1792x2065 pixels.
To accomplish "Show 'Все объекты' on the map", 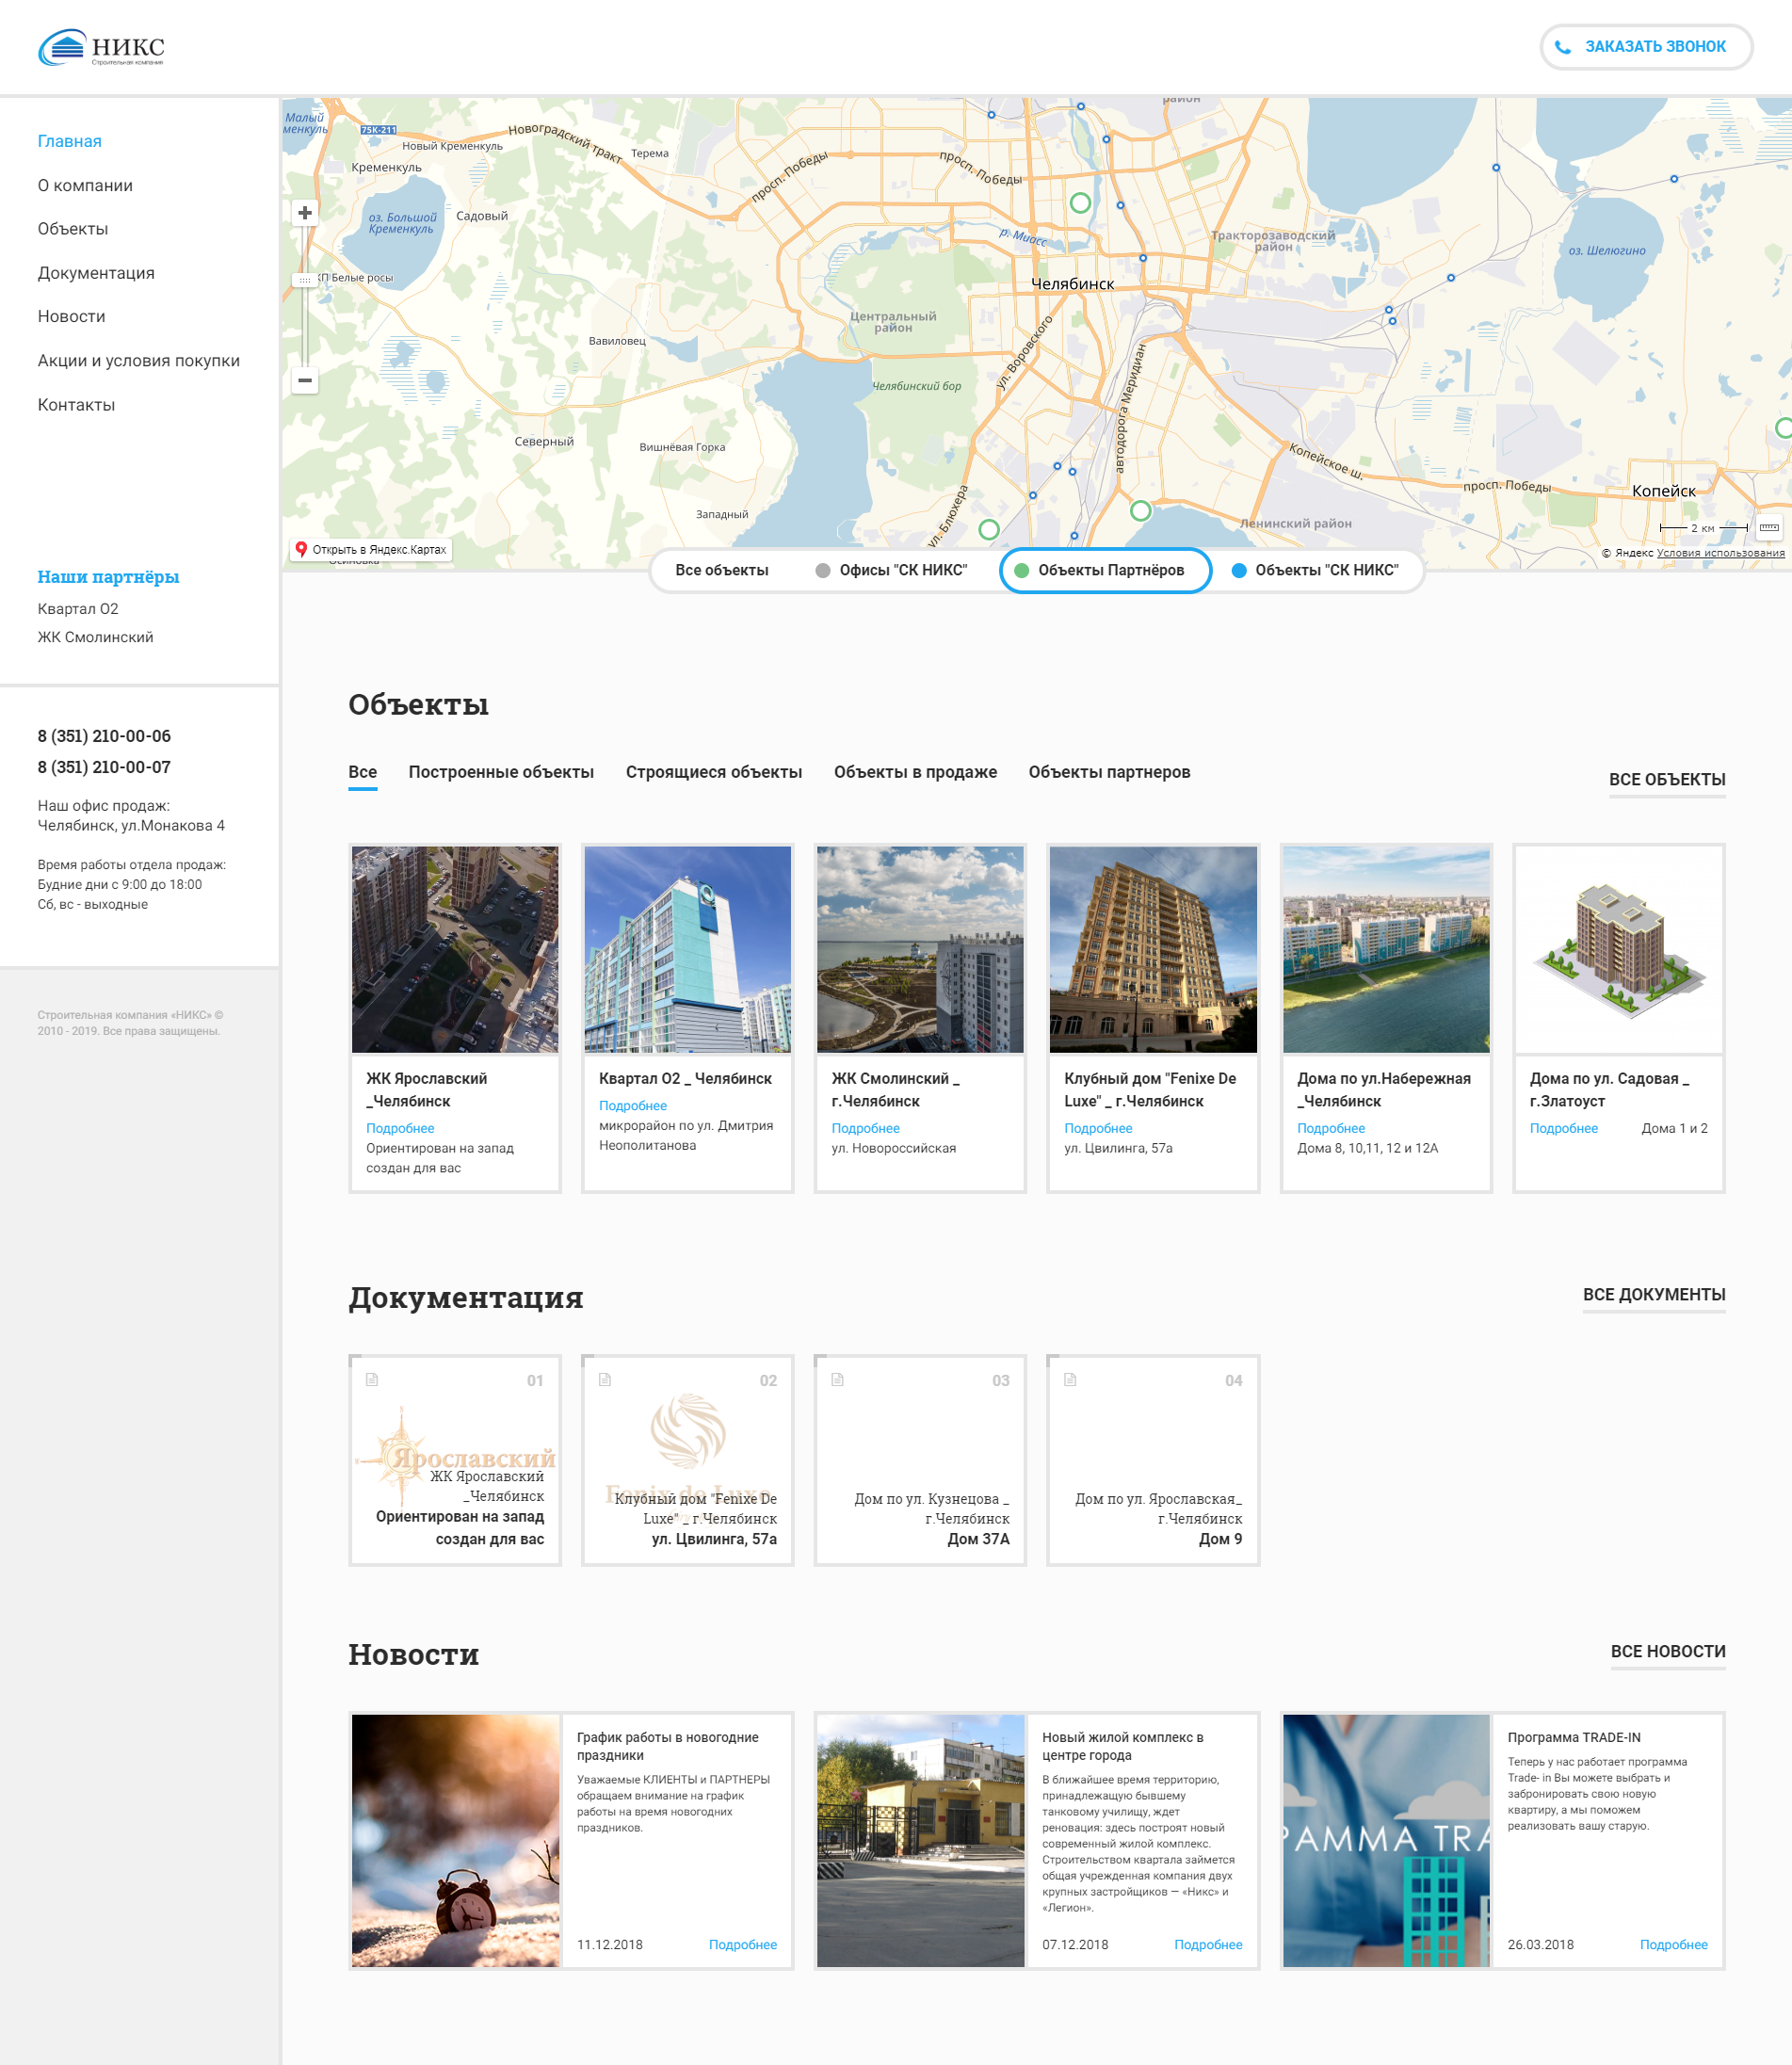I will (x=721, y=570).
